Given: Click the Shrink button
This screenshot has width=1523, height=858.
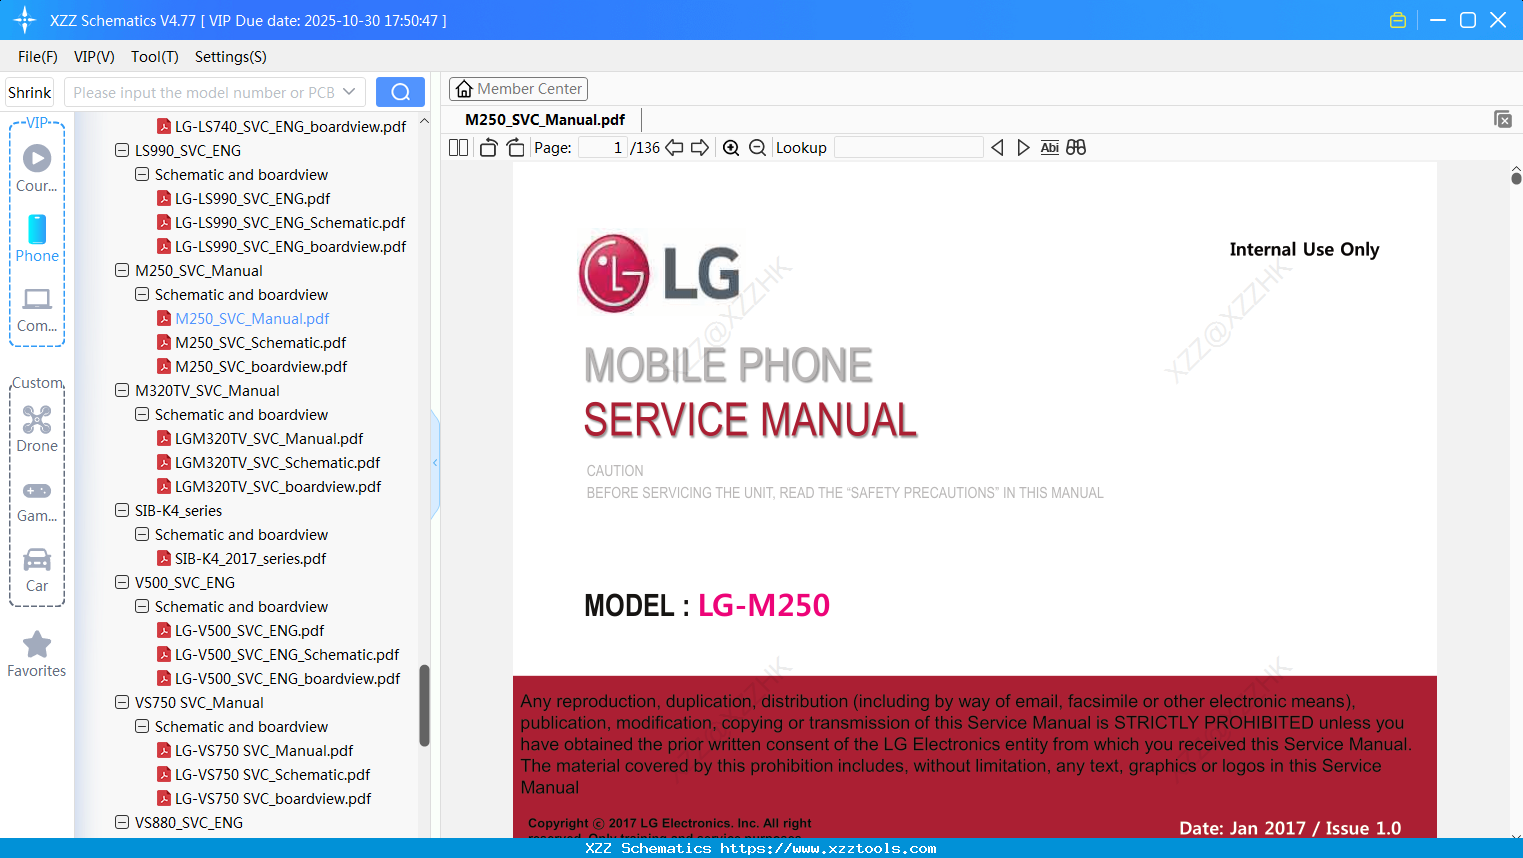Looking at the screenshot, I should [x=29, y=91].
